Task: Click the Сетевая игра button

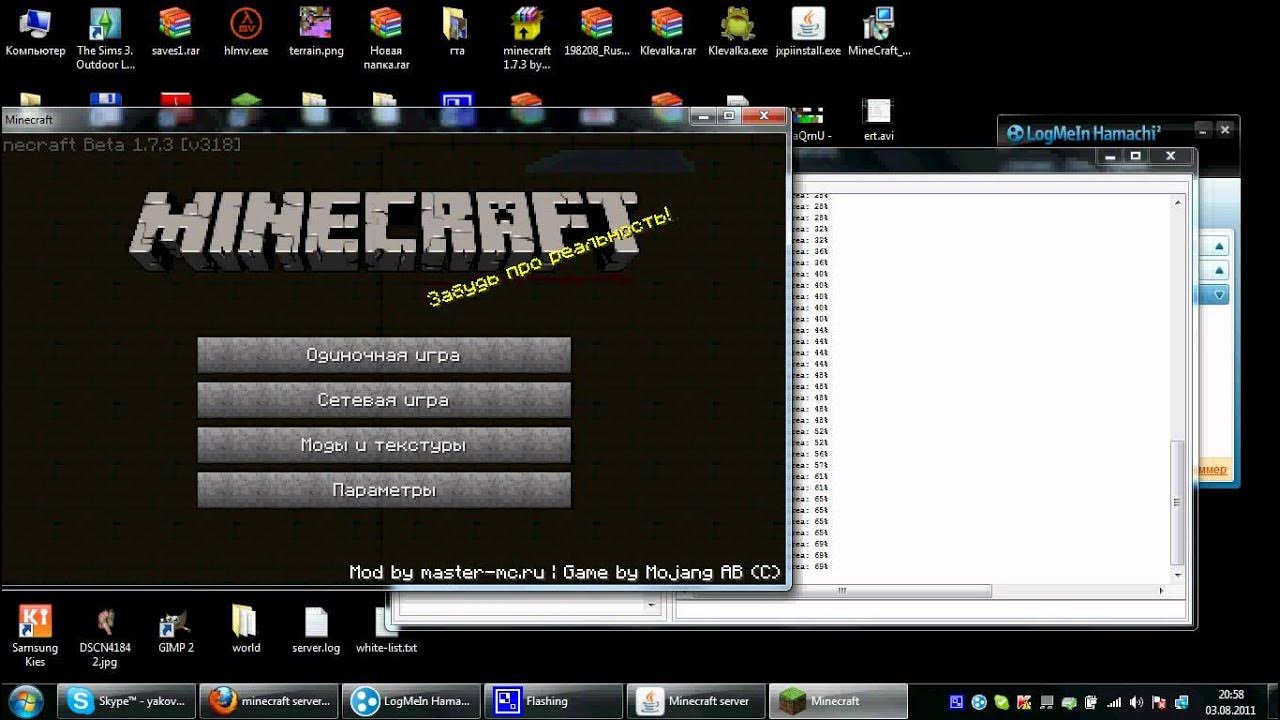Action: click(x=384, y=400)
